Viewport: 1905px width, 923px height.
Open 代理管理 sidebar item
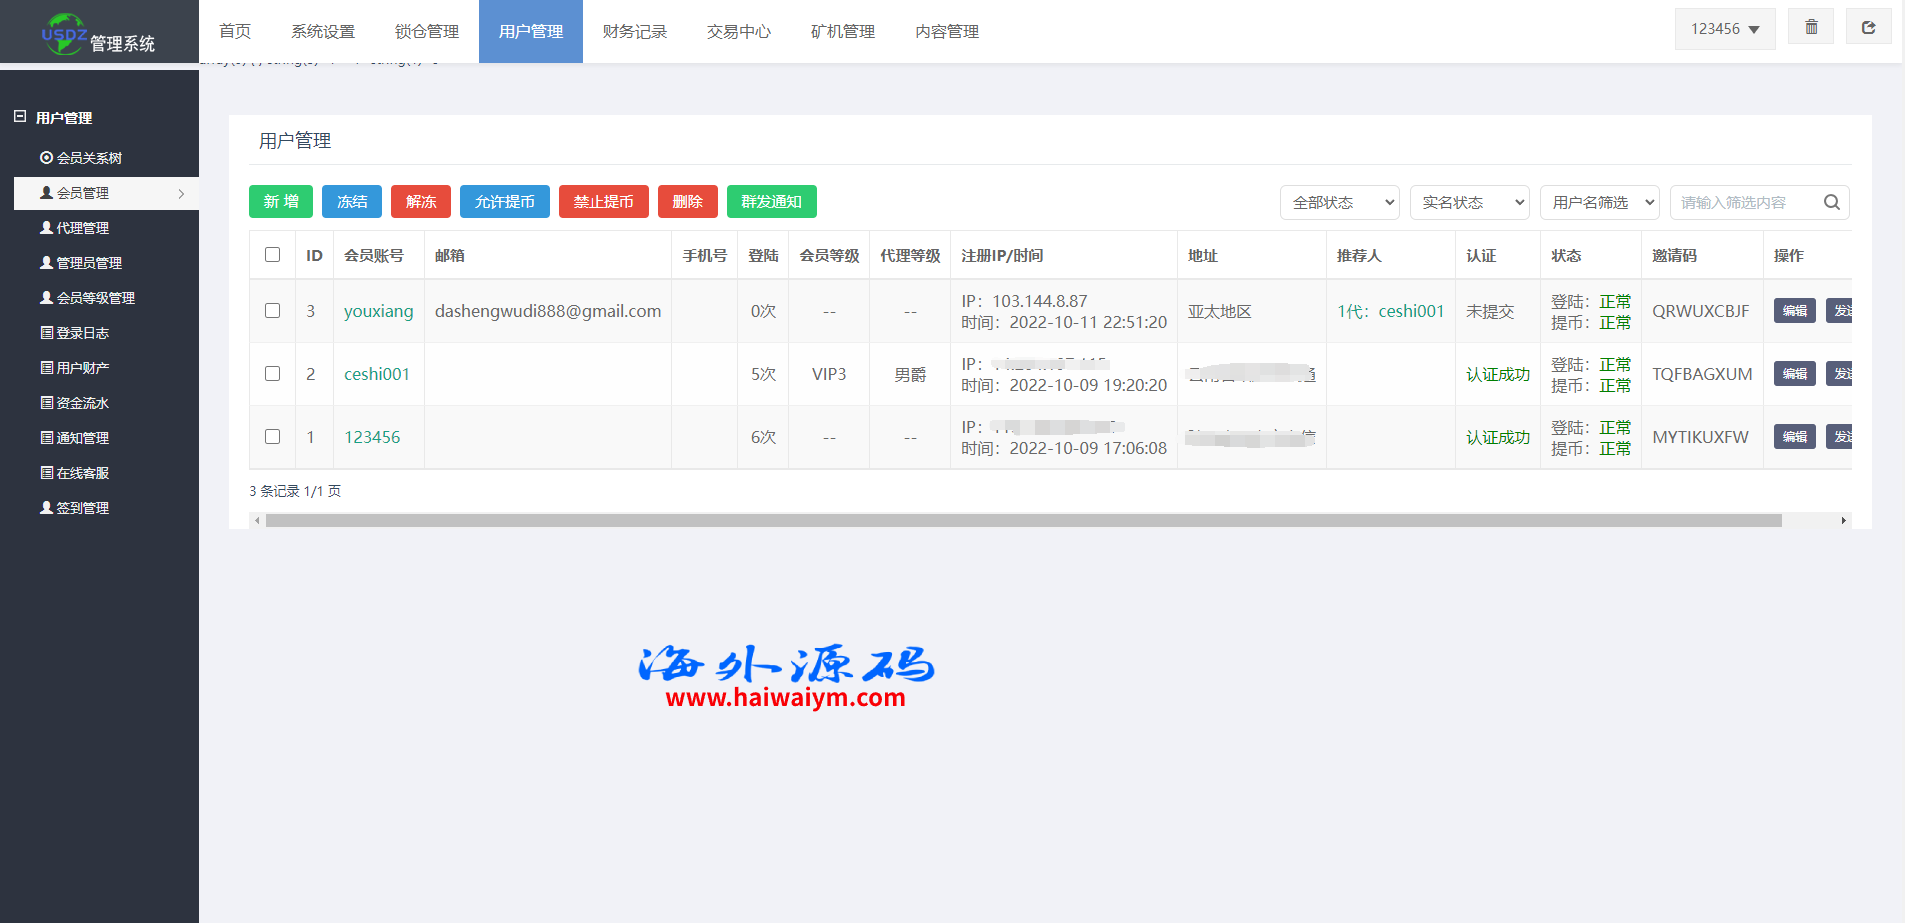coord(82,228)
